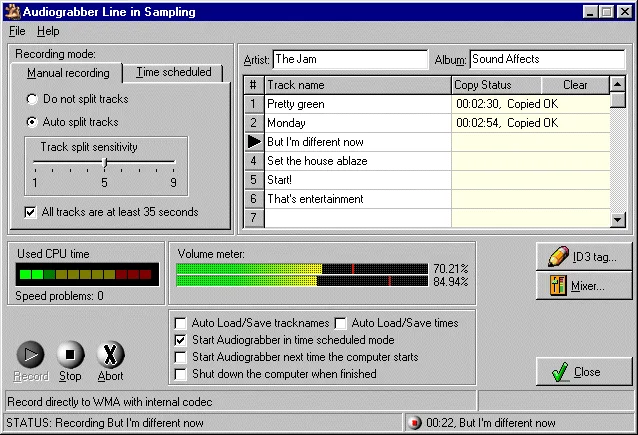Enable Auto Load/Save tracknames
Image resolution: width=638 pixels, height=435 pixels.
click(180, 323)
